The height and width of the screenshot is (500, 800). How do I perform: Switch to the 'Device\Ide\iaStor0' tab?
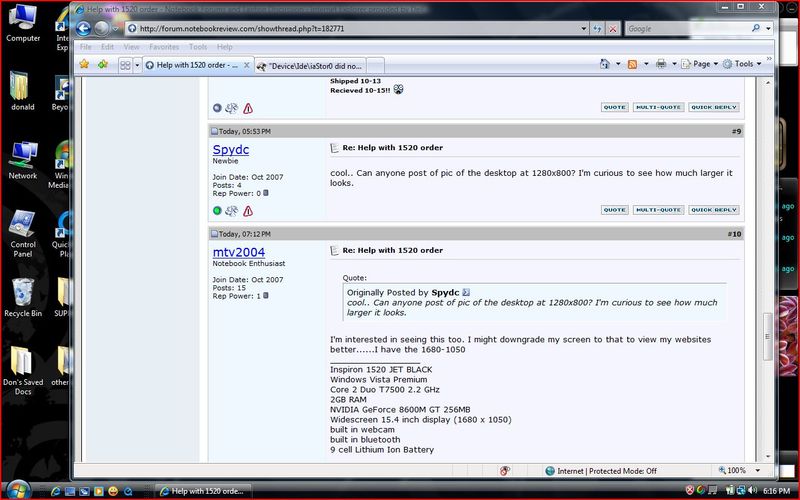pos(310,66)
